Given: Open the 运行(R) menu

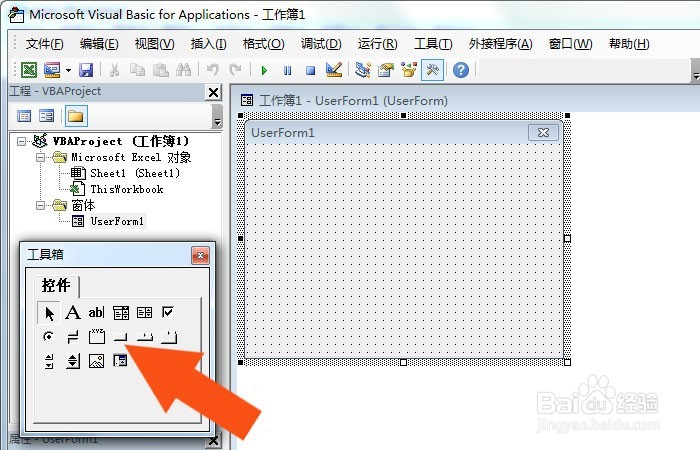Looking at the screenshot, I should click(378, 44).
